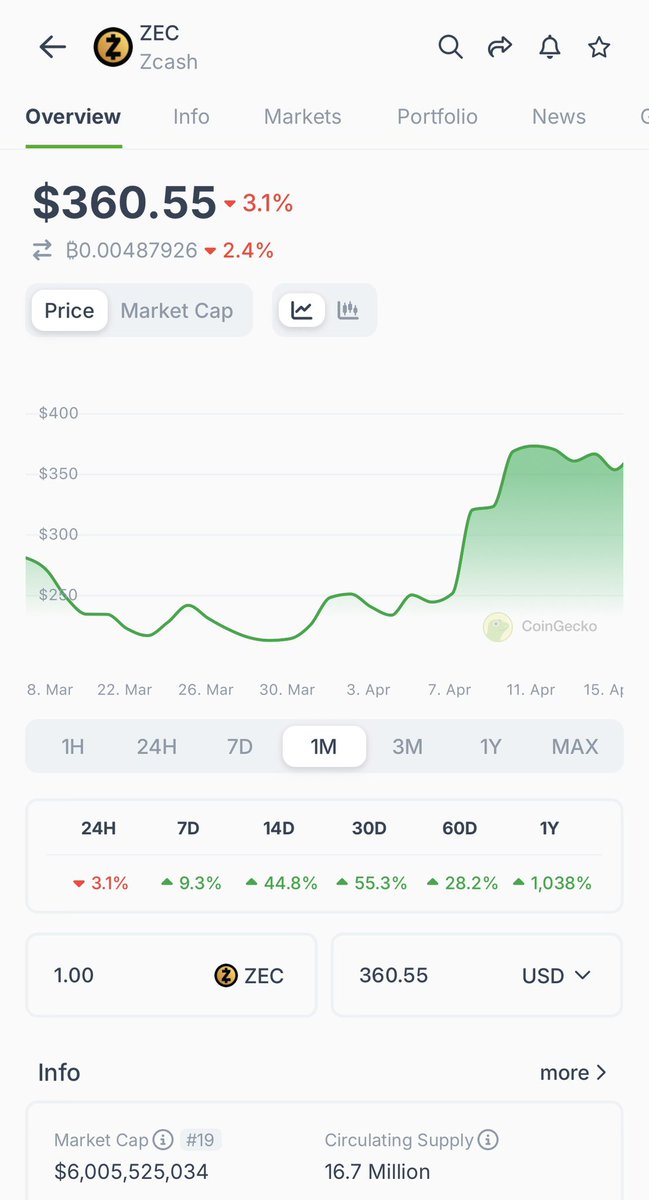Expand Info section via more chevron
Image resolution: width=649 pixels, height=1200 pixels.
pyautogui.click(x=573, y=1072)
